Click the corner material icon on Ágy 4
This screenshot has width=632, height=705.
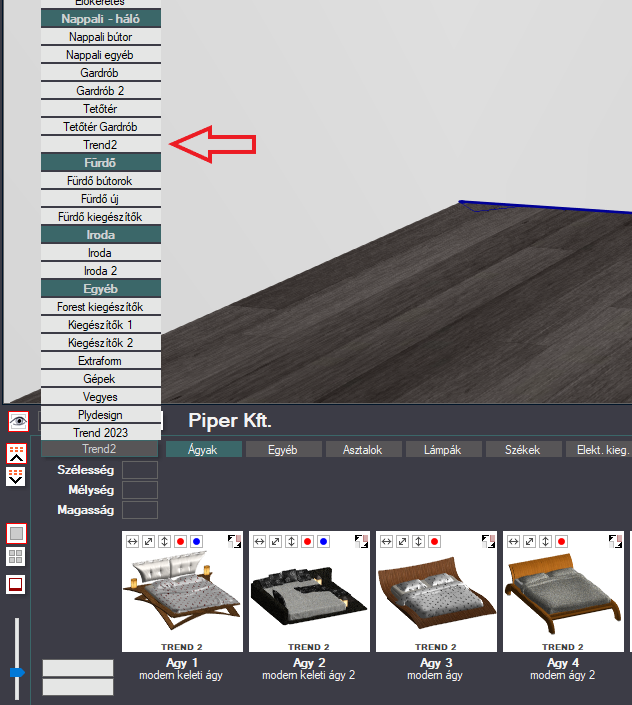pos(615,541)
